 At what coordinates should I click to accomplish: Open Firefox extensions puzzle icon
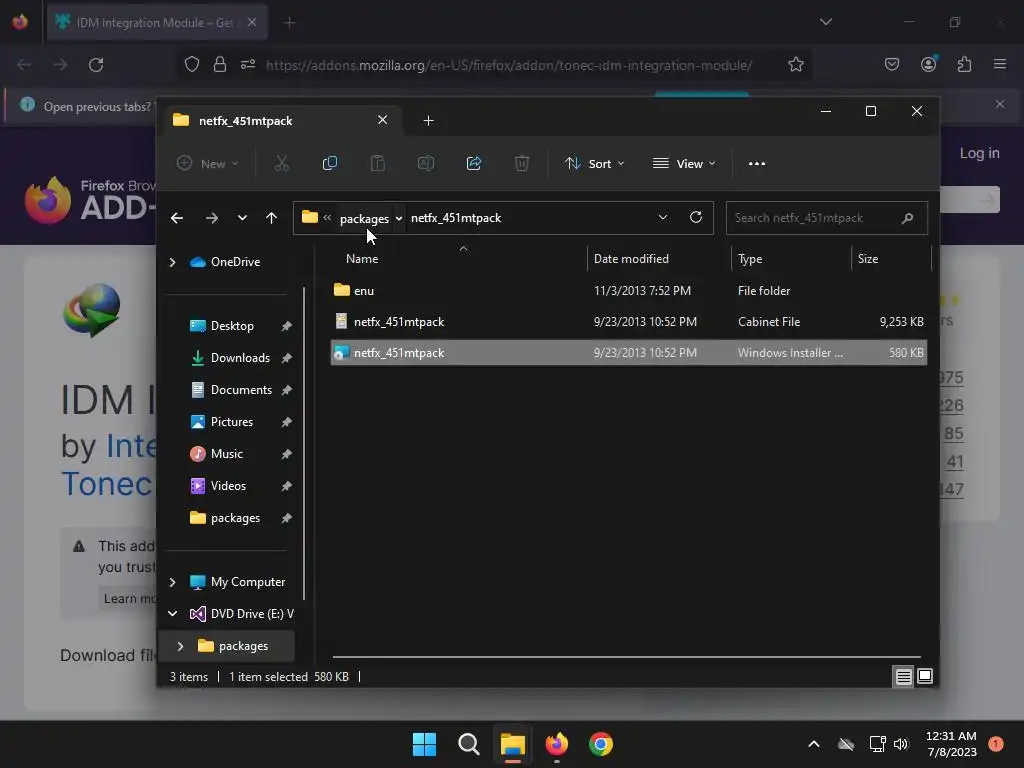click(x=964, y=64)
